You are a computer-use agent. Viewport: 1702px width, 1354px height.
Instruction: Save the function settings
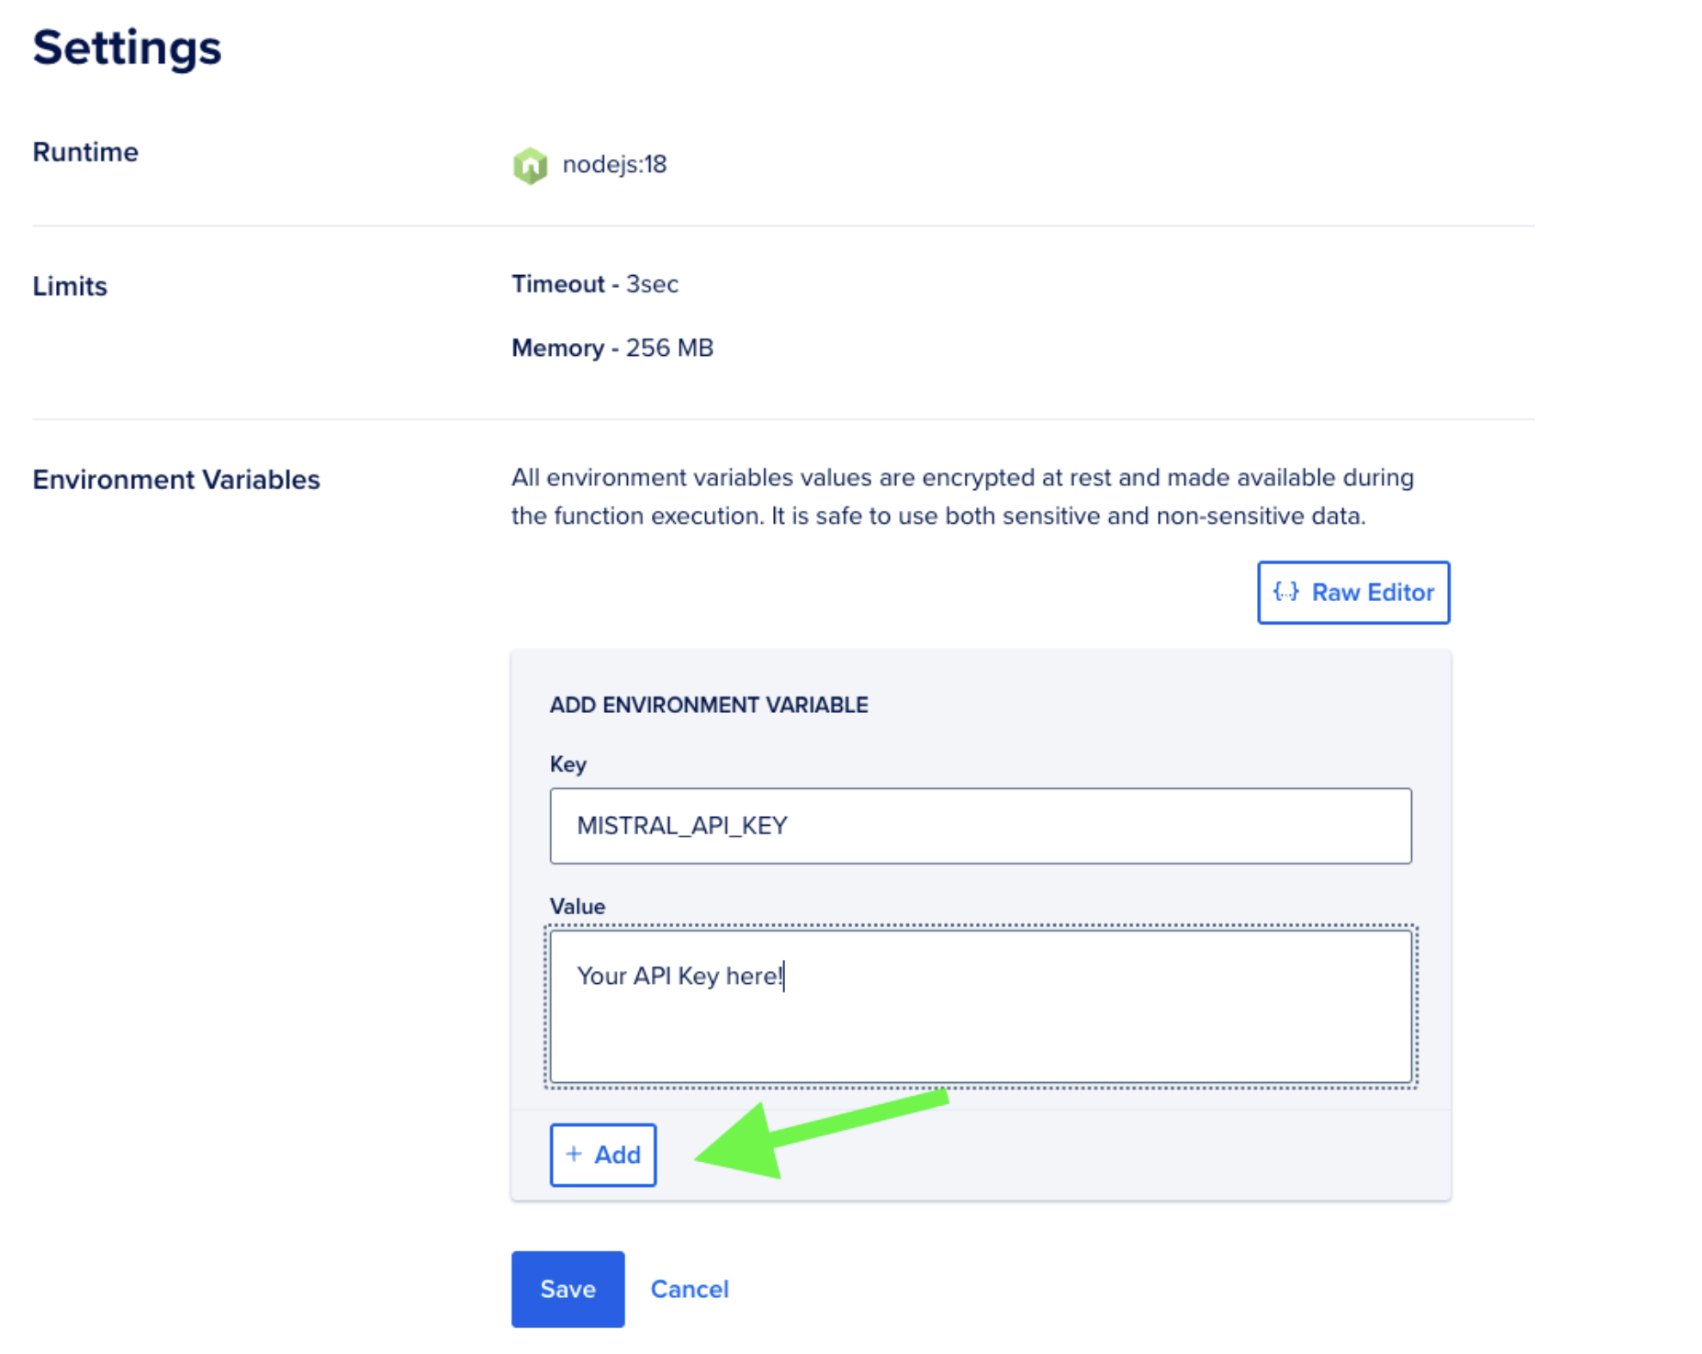567,1289
